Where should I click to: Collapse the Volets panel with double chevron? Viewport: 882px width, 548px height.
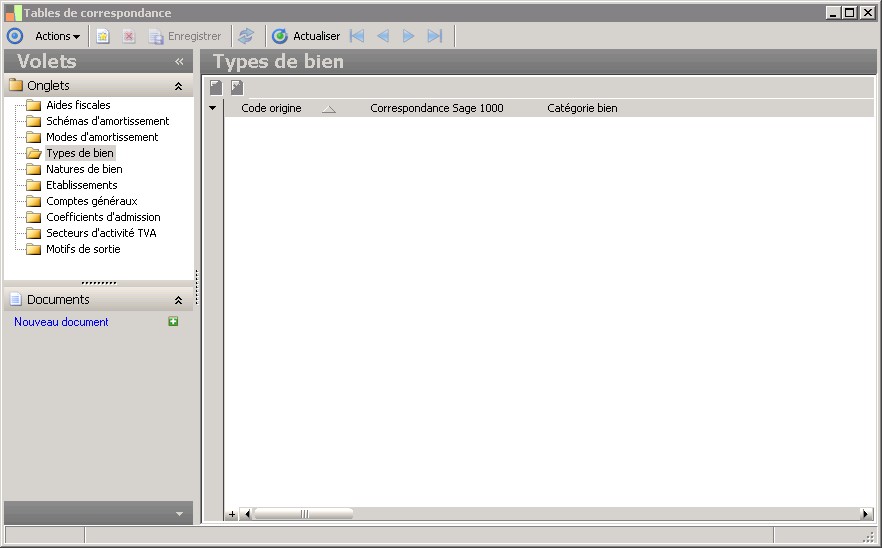coord(179,61)
